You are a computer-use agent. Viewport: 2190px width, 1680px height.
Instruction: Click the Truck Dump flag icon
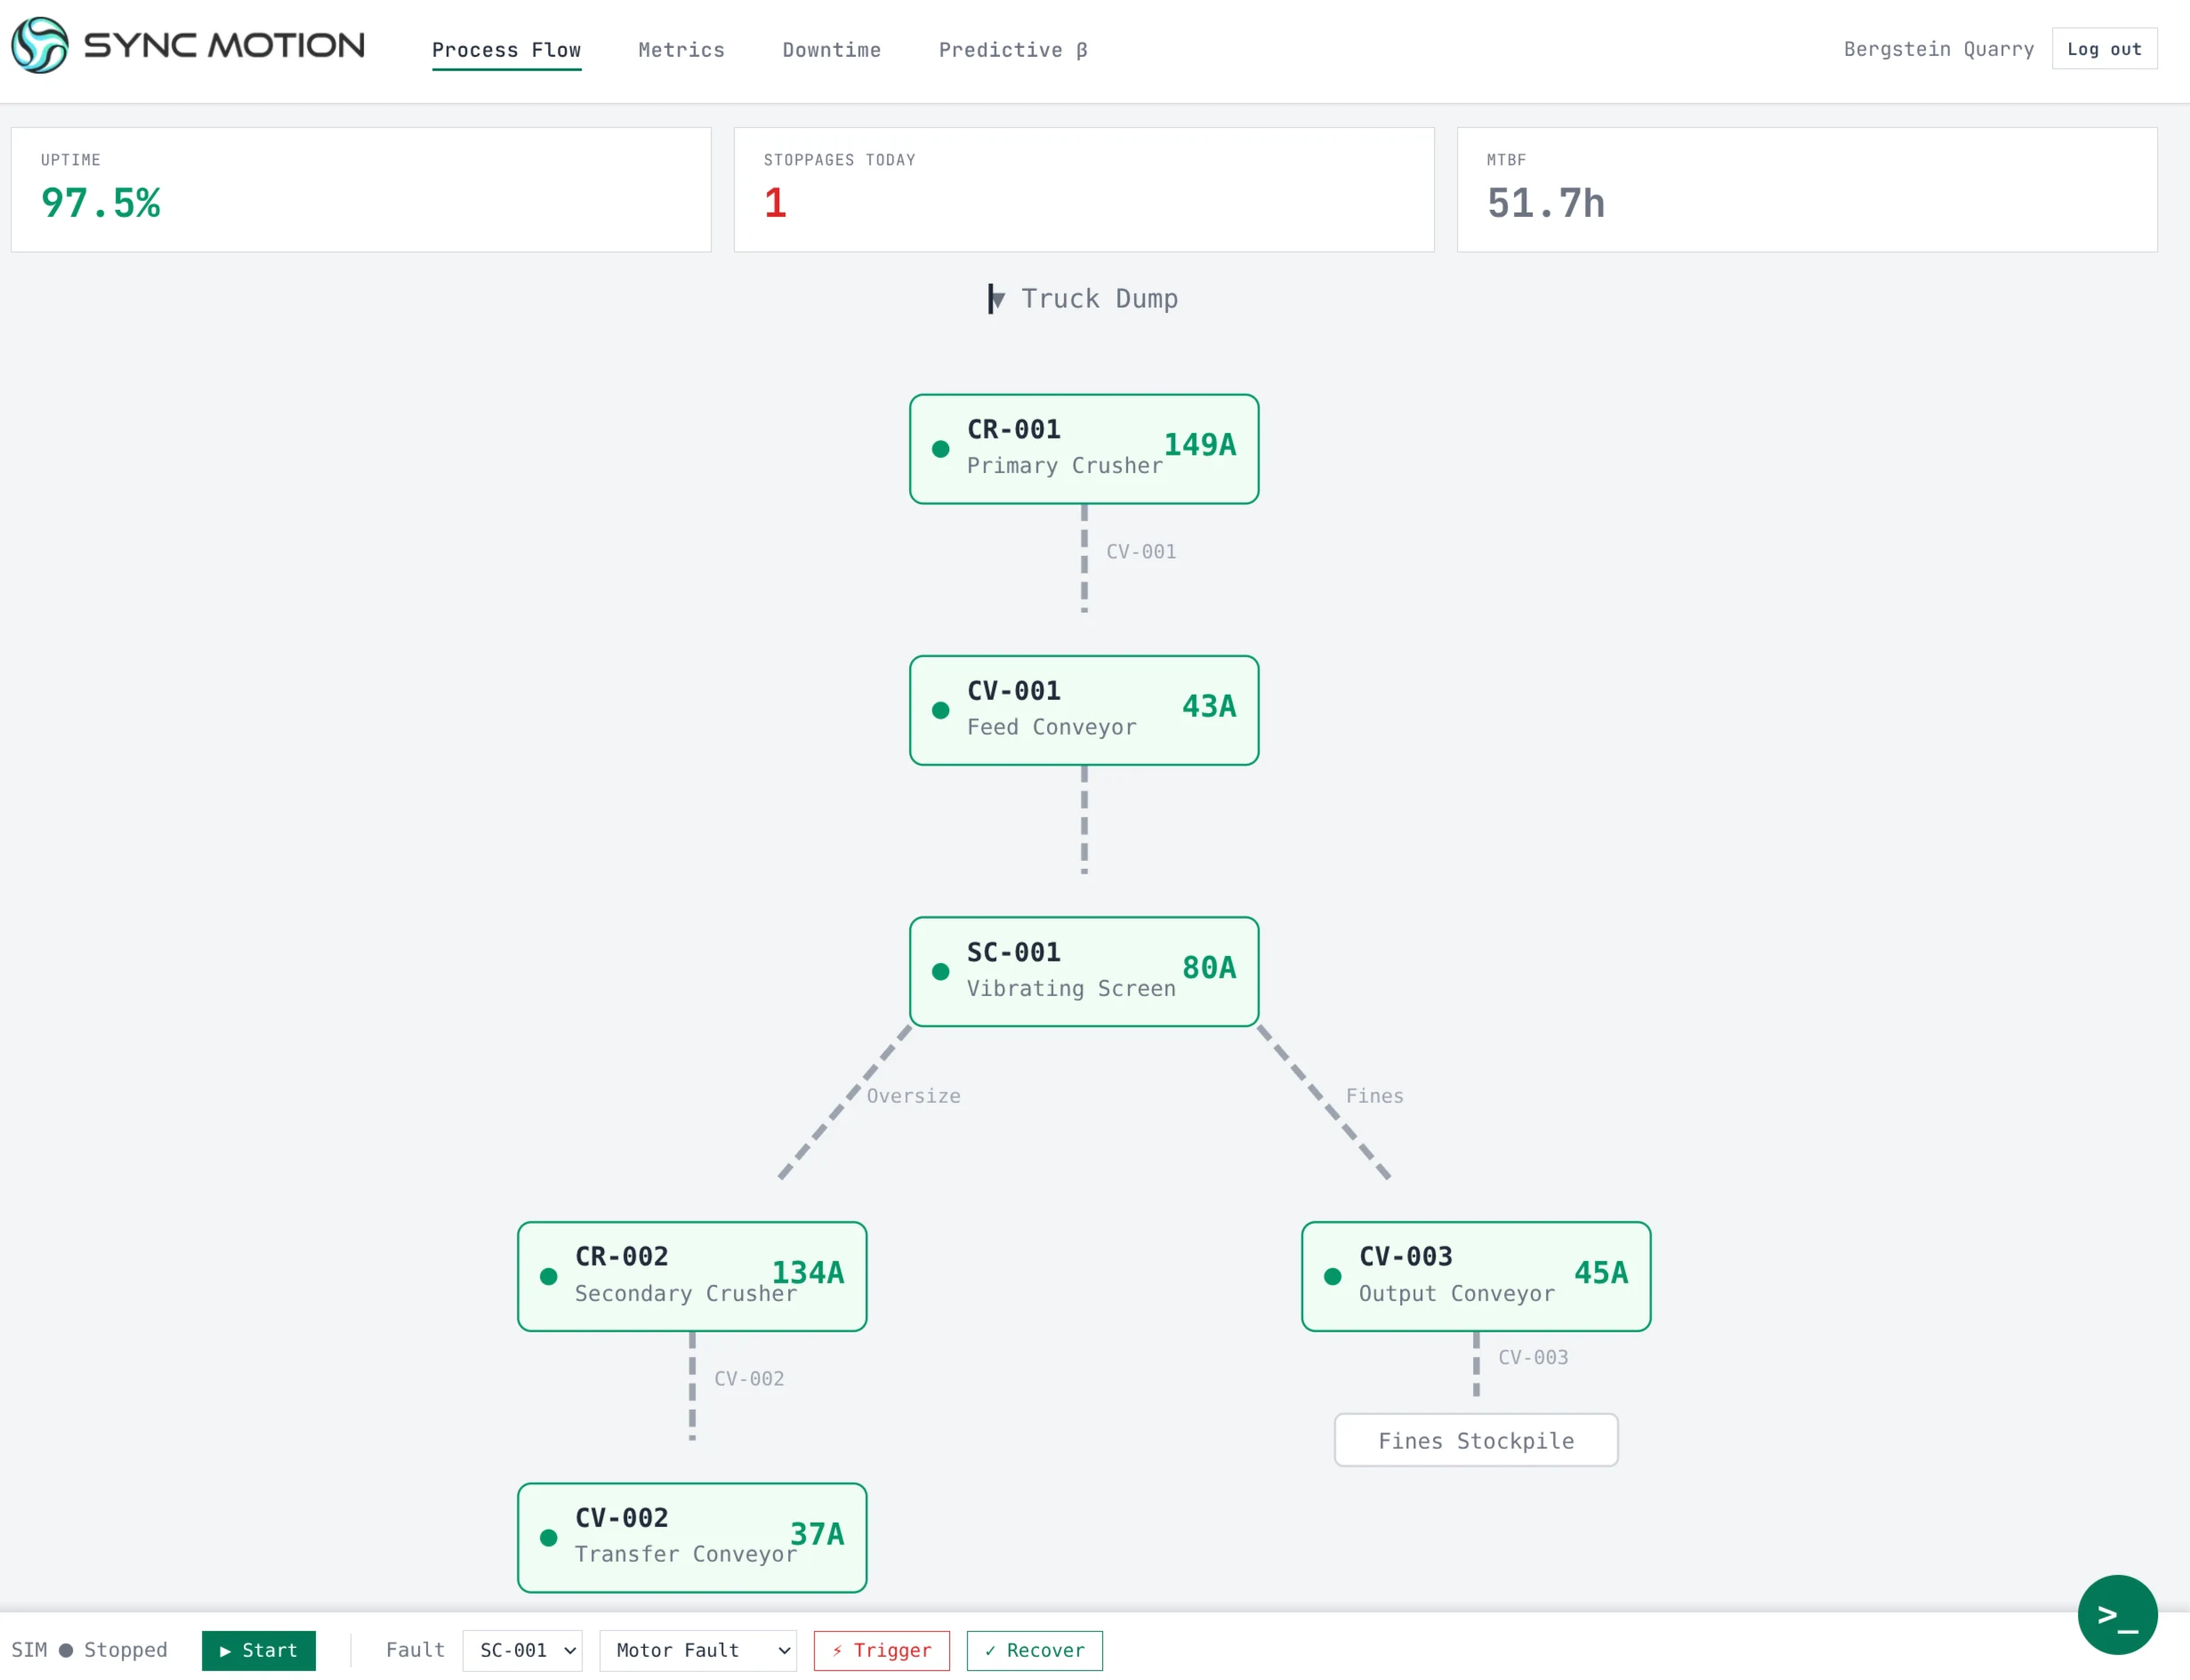coord(995,299)
